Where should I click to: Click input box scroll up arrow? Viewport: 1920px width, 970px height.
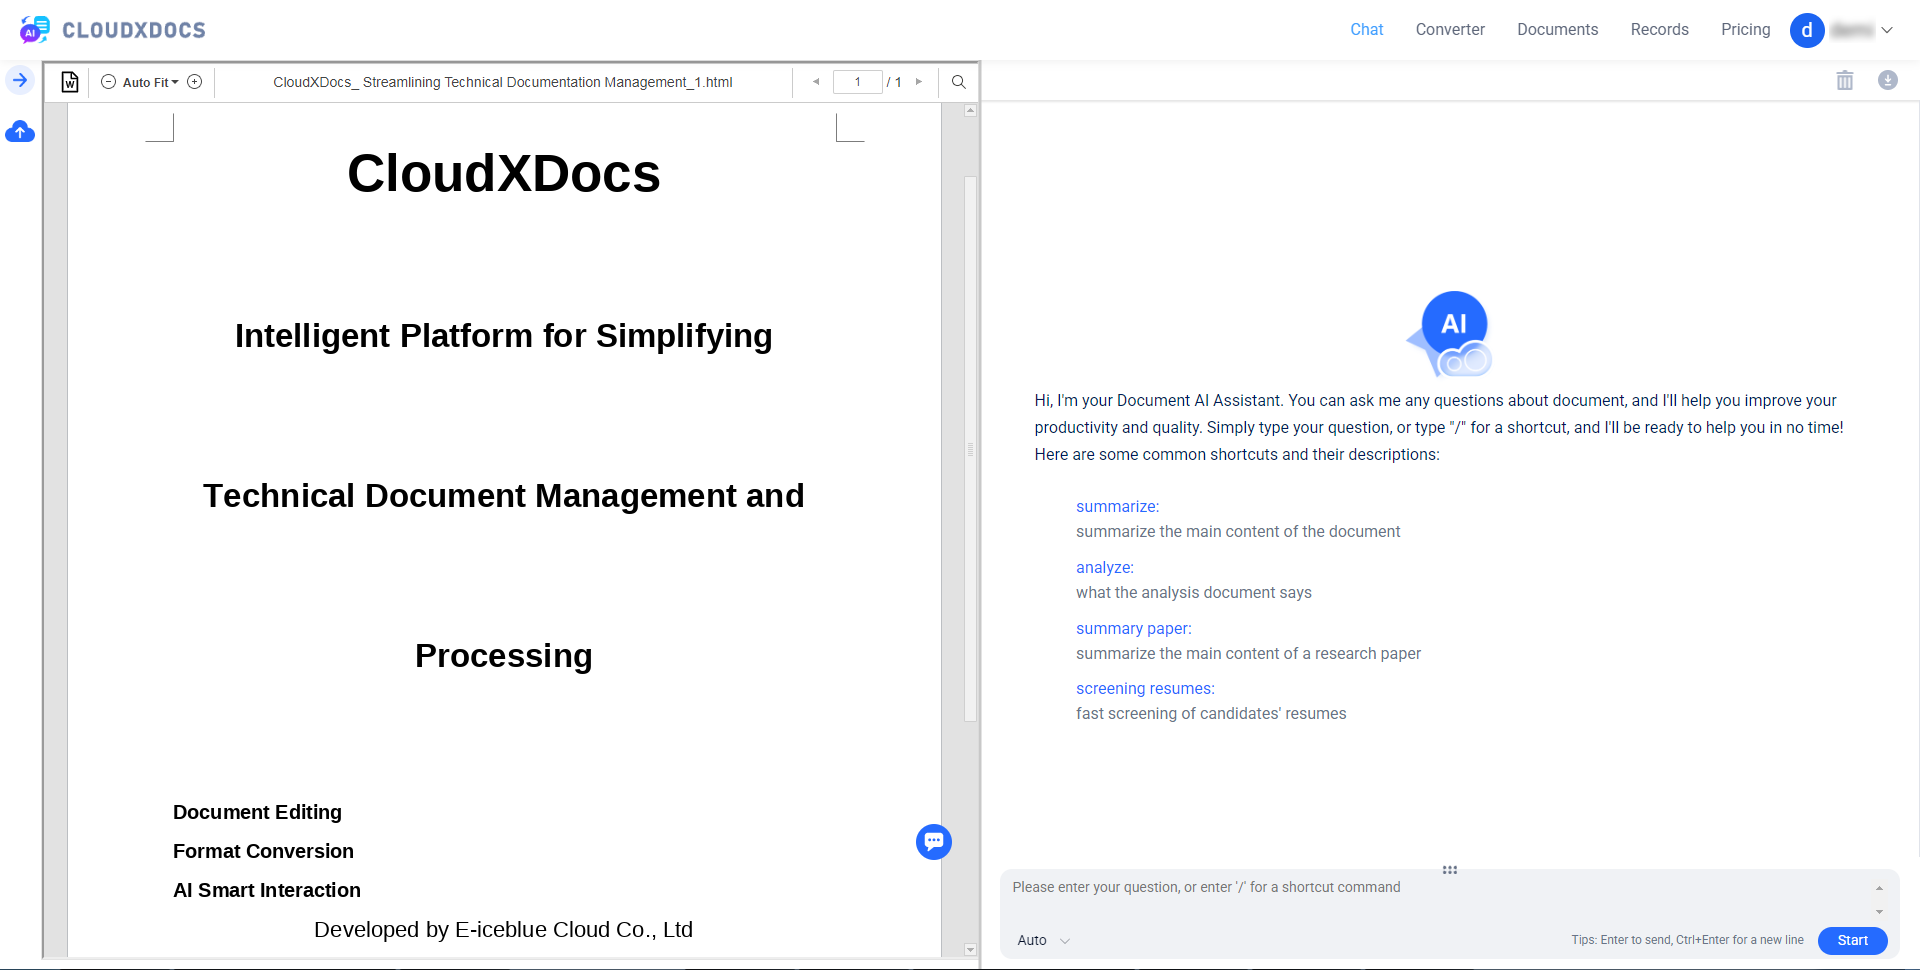pos(1879,888)
